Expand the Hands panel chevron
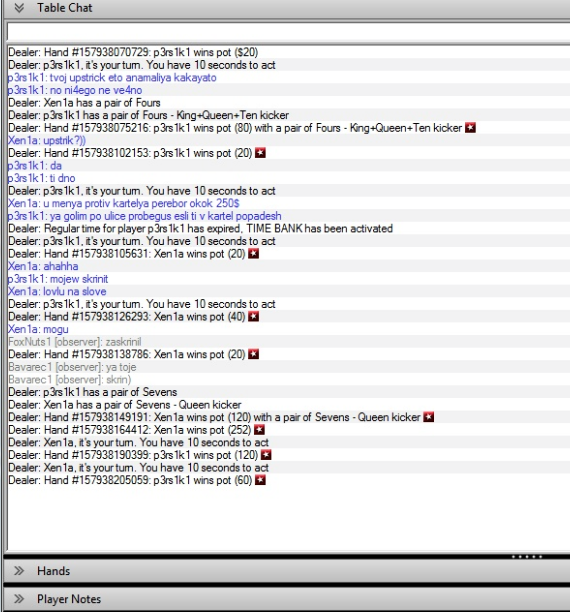 [x=19, y=571]
